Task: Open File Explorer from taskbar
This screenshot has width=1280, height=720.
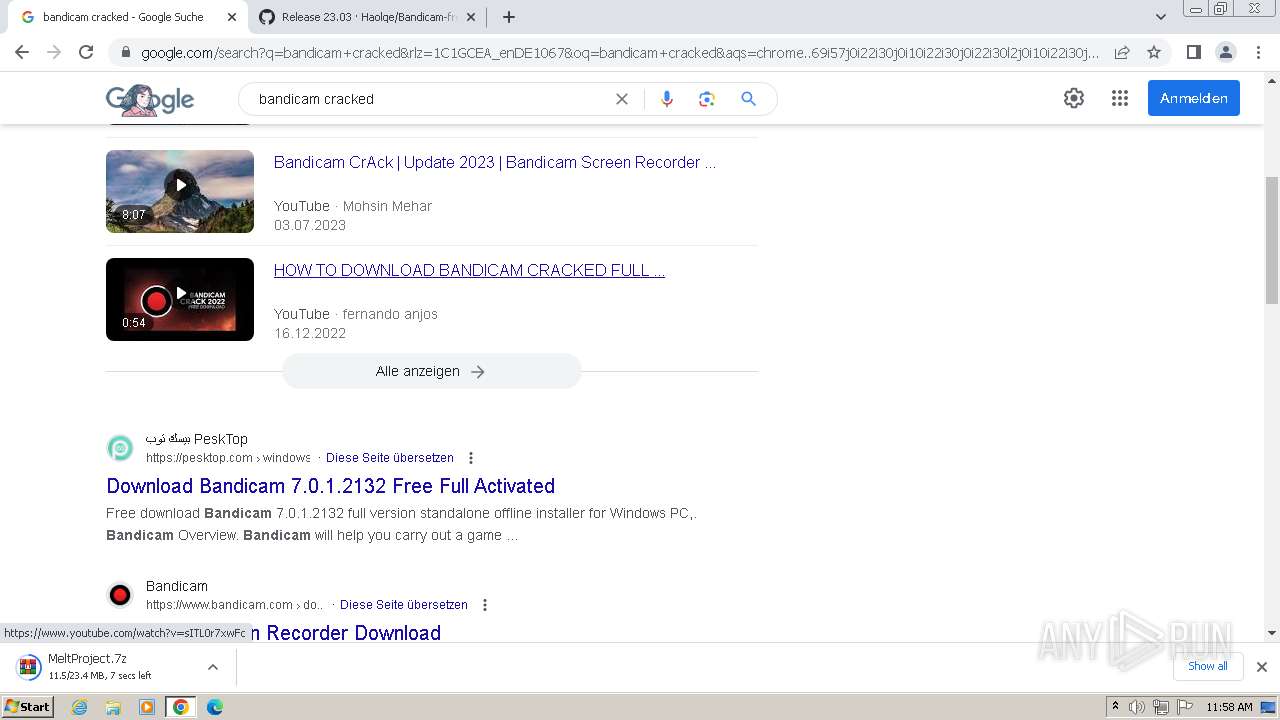Action: pos(113,707)
